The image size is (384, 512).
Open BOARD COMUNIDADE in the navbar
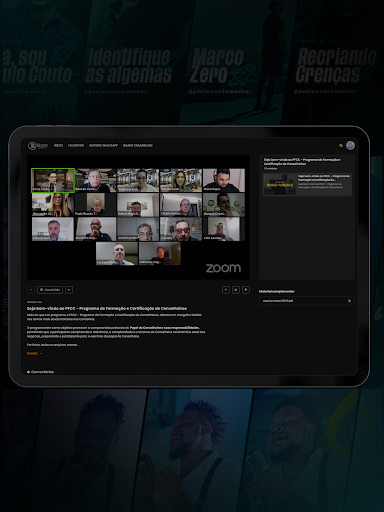pyautogui.click(x=138, y=146)
